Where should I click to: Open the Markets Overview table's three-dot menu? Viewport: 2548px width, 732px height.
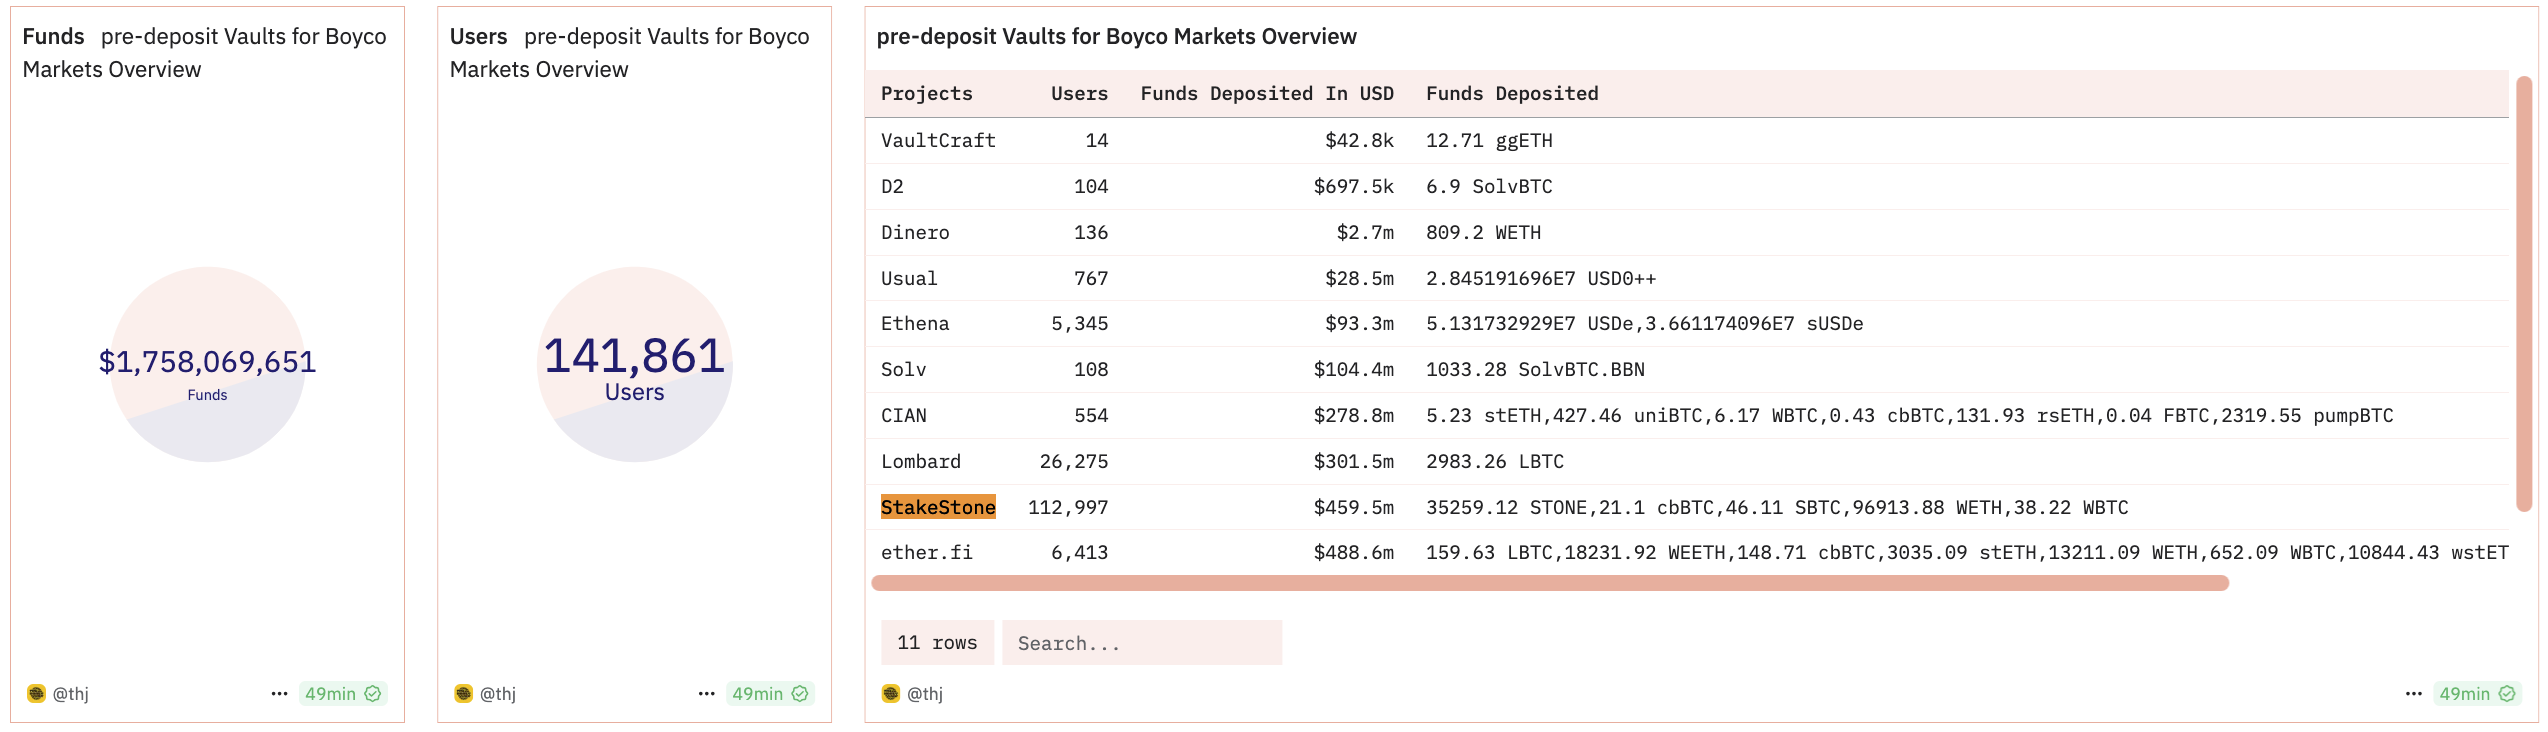click(2413, 693)
